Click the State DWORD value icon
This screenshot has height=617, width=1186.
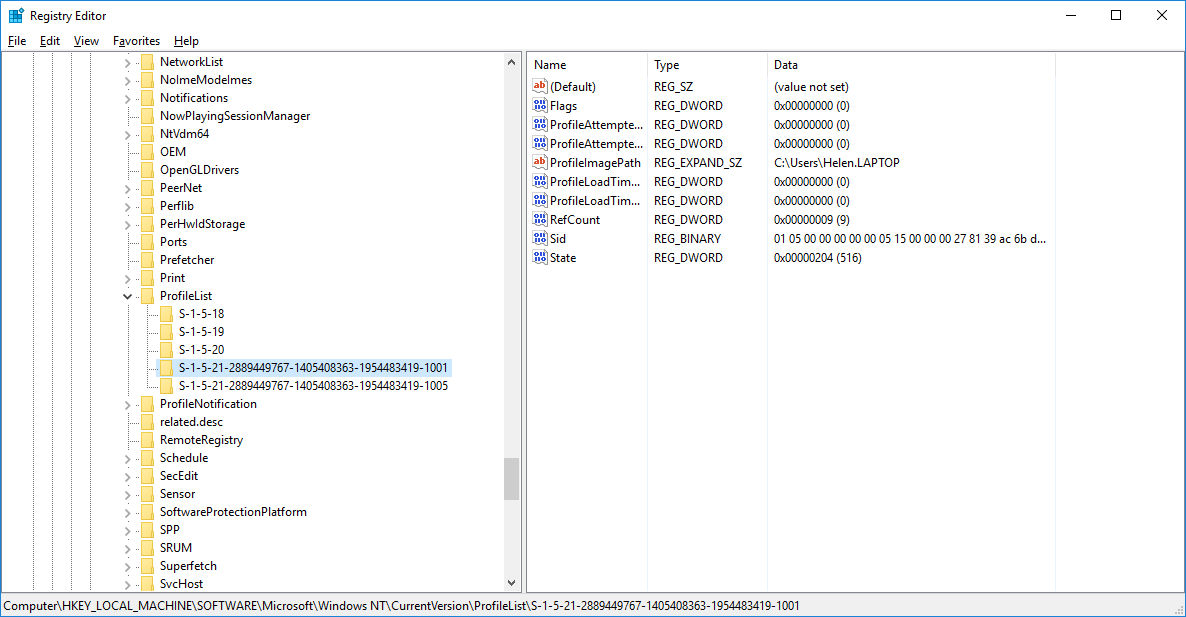click(540, 257)
